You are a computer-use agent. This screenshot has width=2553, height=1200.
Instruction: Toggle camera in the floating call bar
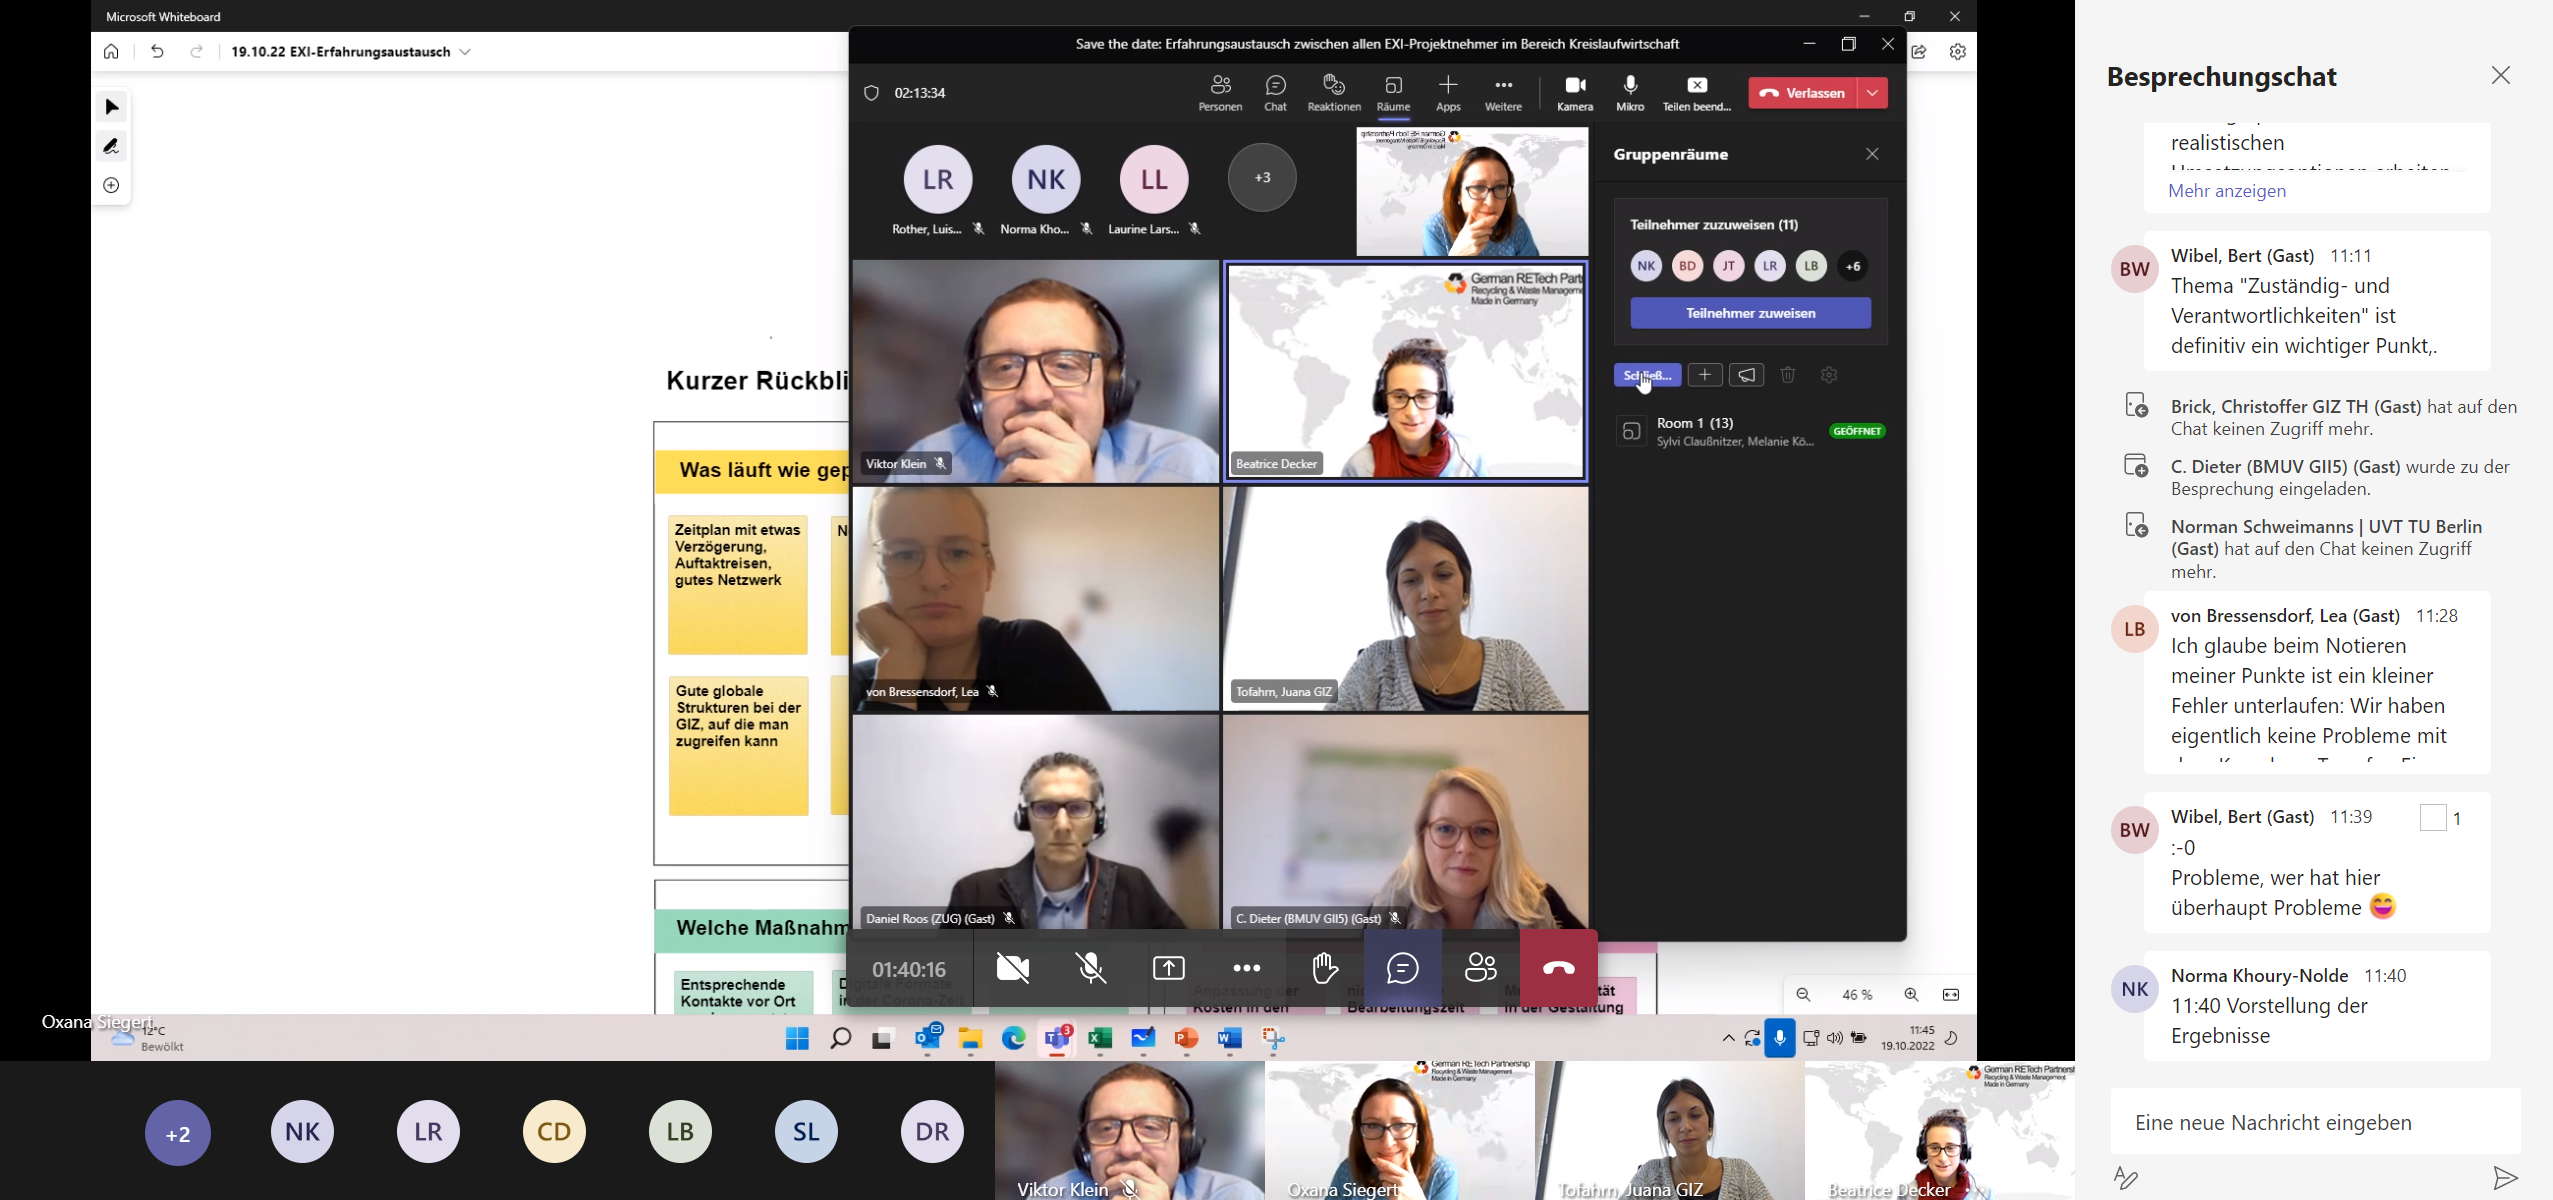1012,968
